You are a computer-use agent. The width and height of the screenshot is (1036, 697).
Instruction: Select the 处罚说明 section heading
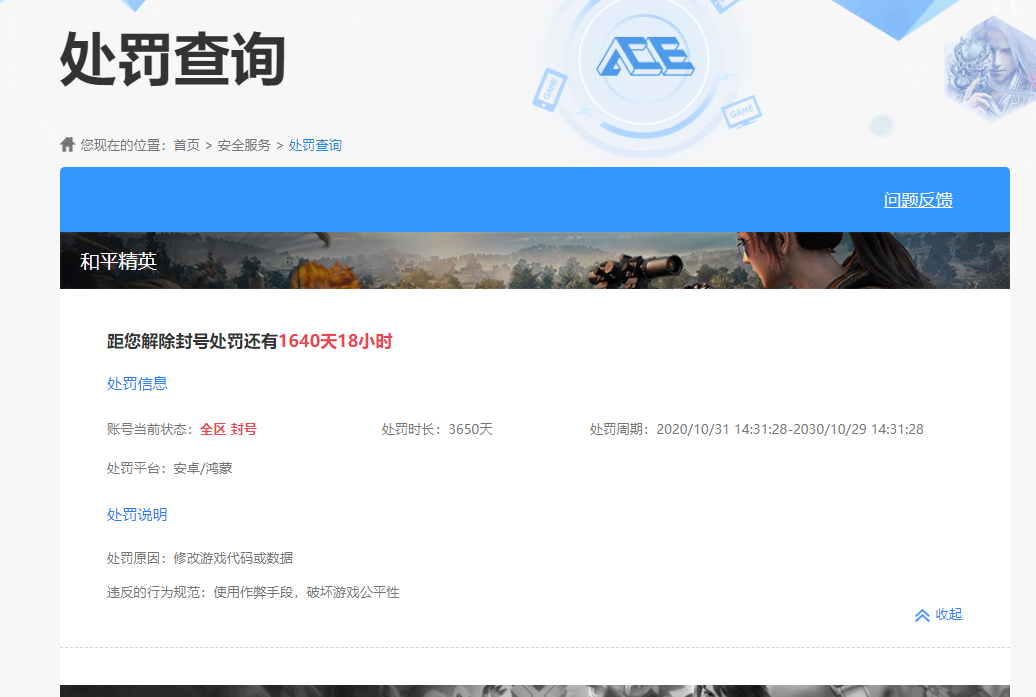[x=137, y=515]
